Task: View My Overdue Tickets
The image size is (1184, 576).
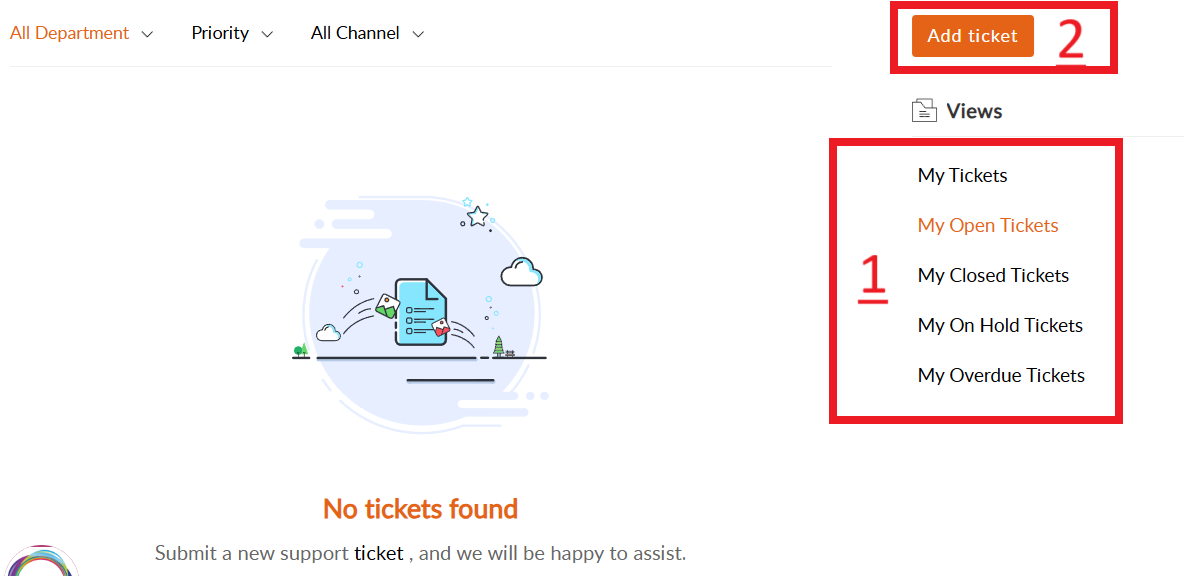Action: 1001,376
